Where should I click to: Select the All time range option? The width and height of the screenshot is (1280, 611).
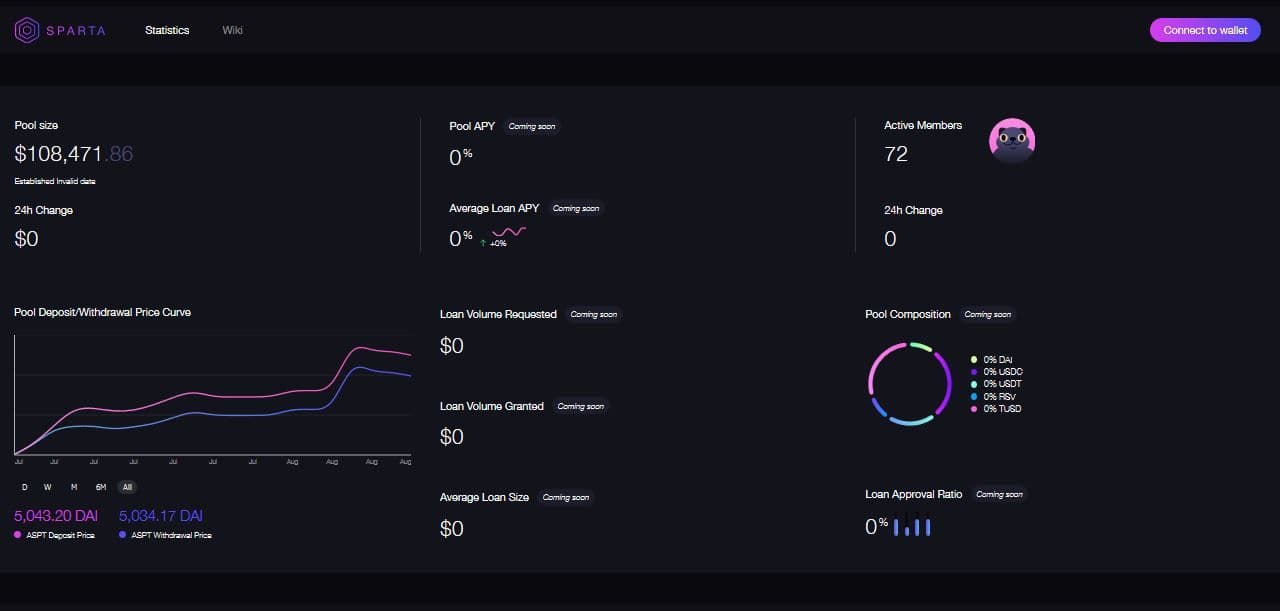point(126,487)
